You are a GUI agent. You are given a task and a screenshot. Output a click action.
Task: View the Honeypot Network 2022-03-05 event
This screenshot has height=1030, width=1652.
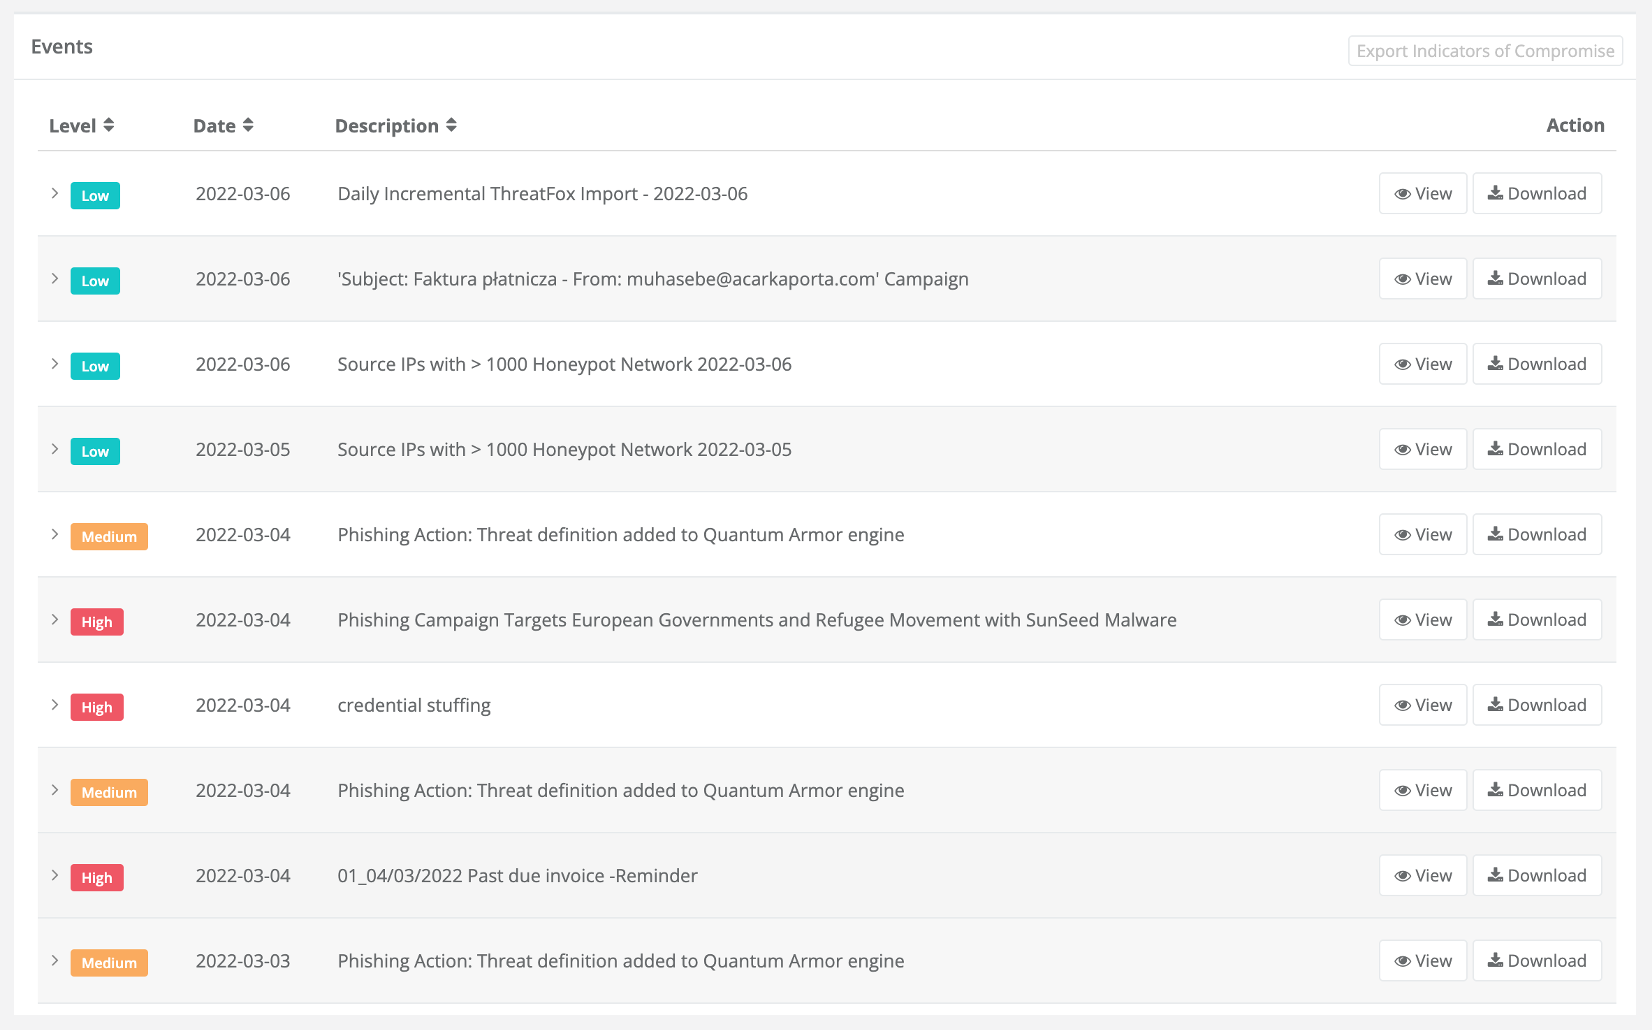pyautogui.click(x=1423, y=450)
